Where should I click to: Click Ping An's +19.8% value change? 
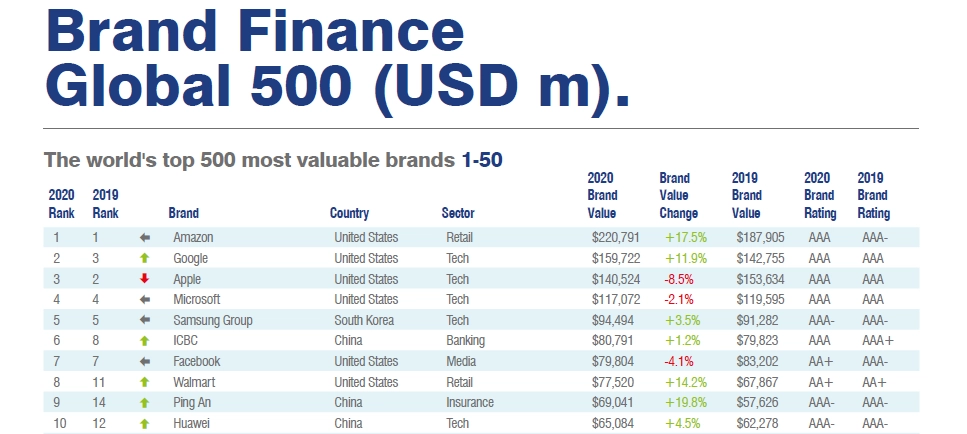pos(685,403)
